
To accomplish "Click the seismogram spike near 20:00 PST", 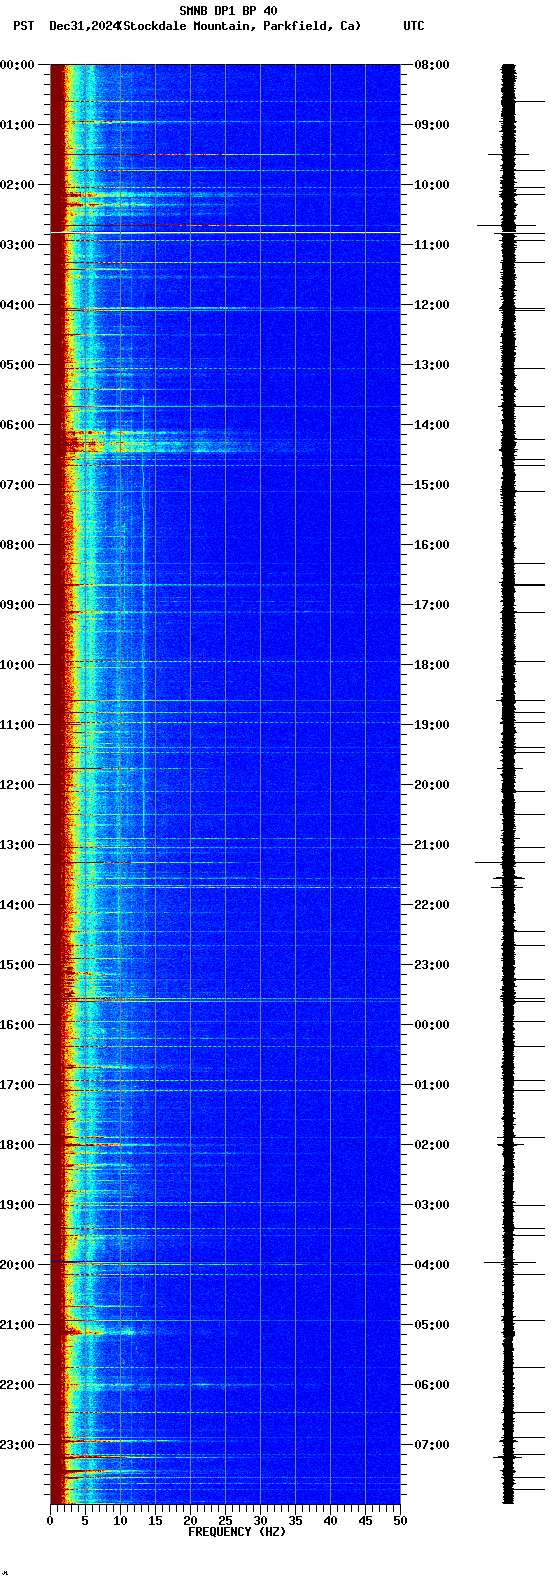I will 508,1262.
